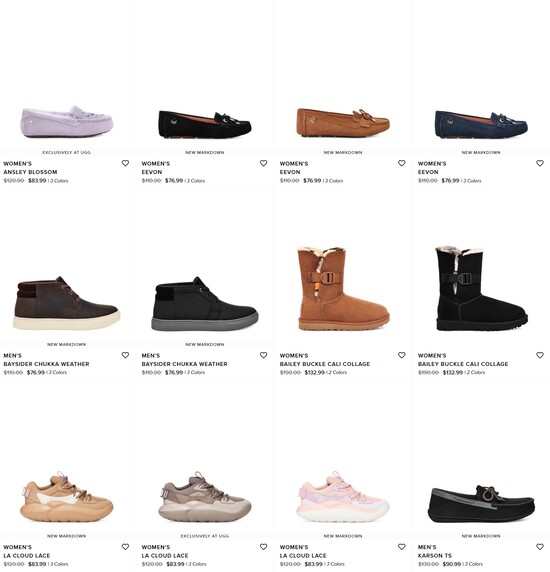
Task: View the chestnut Bailey Buckle boot photo
Action: [x=343, y=289]
